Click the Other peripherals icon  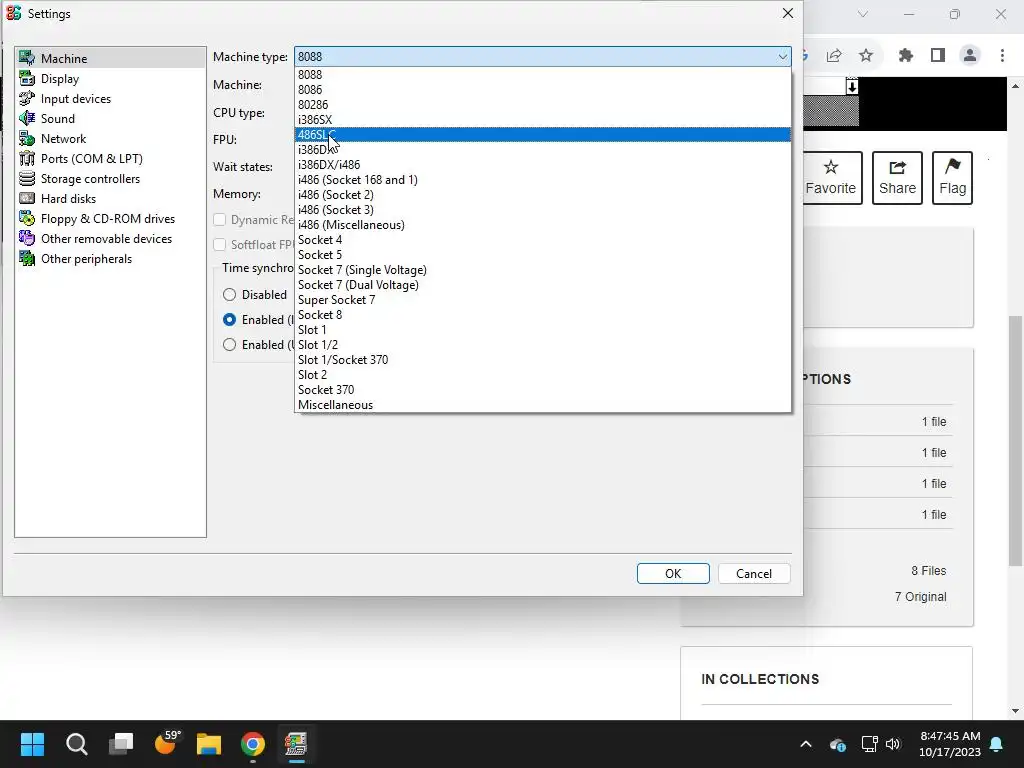pyautogui.click(x=27, y=259)
